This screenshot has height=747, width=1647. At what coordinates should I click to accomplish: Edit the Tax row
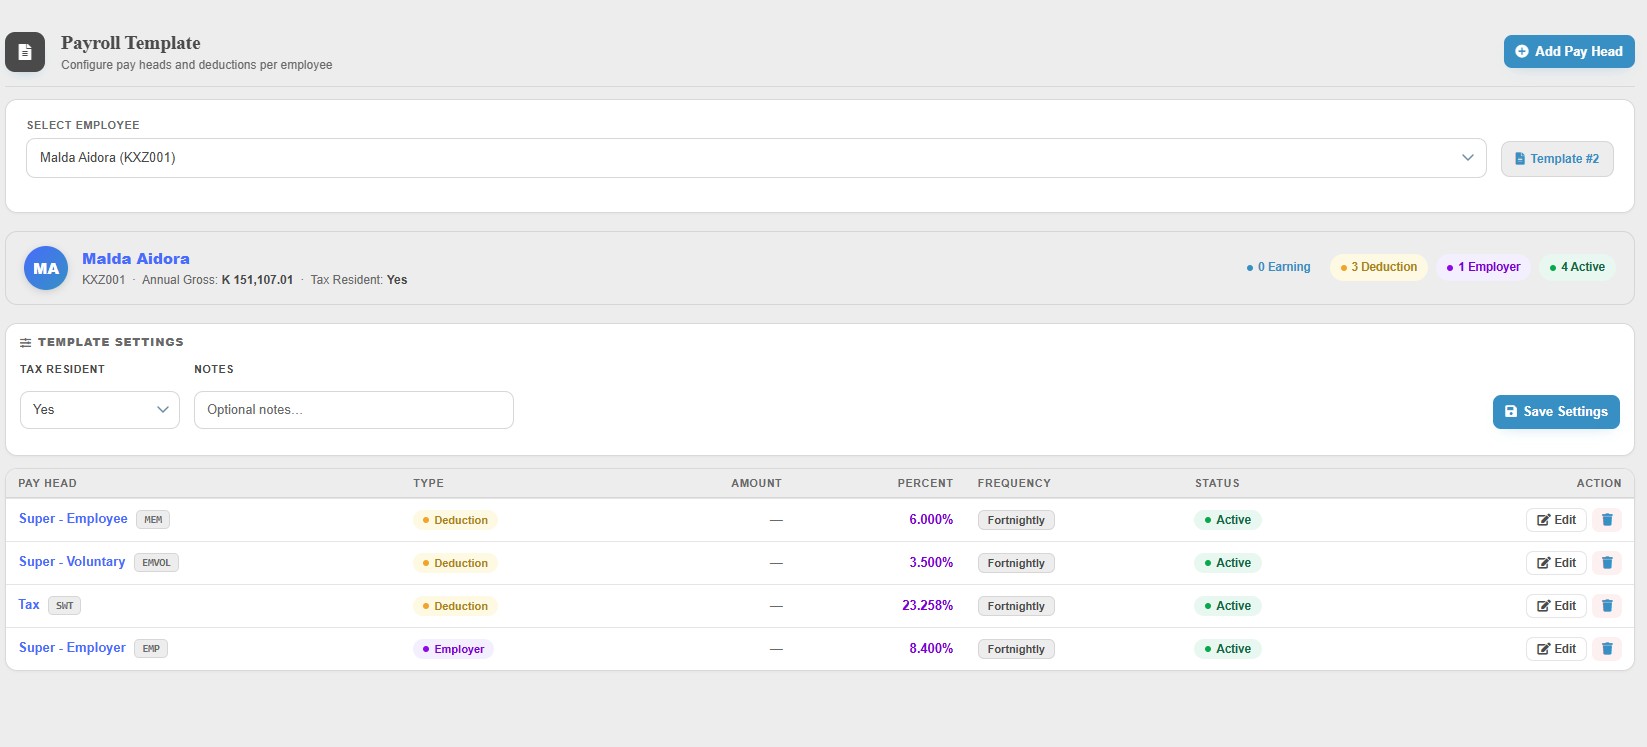1556,606
